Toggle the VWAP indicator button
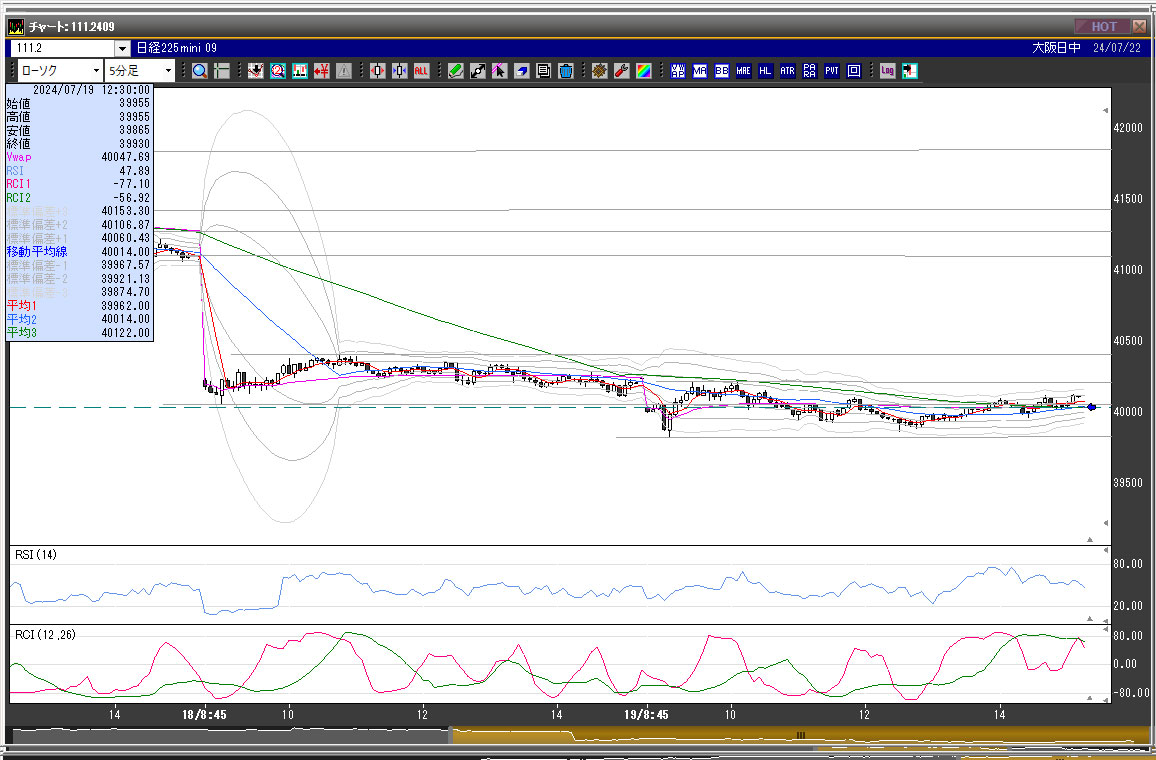Viewport: 1156px width, 760px height. 678,71
